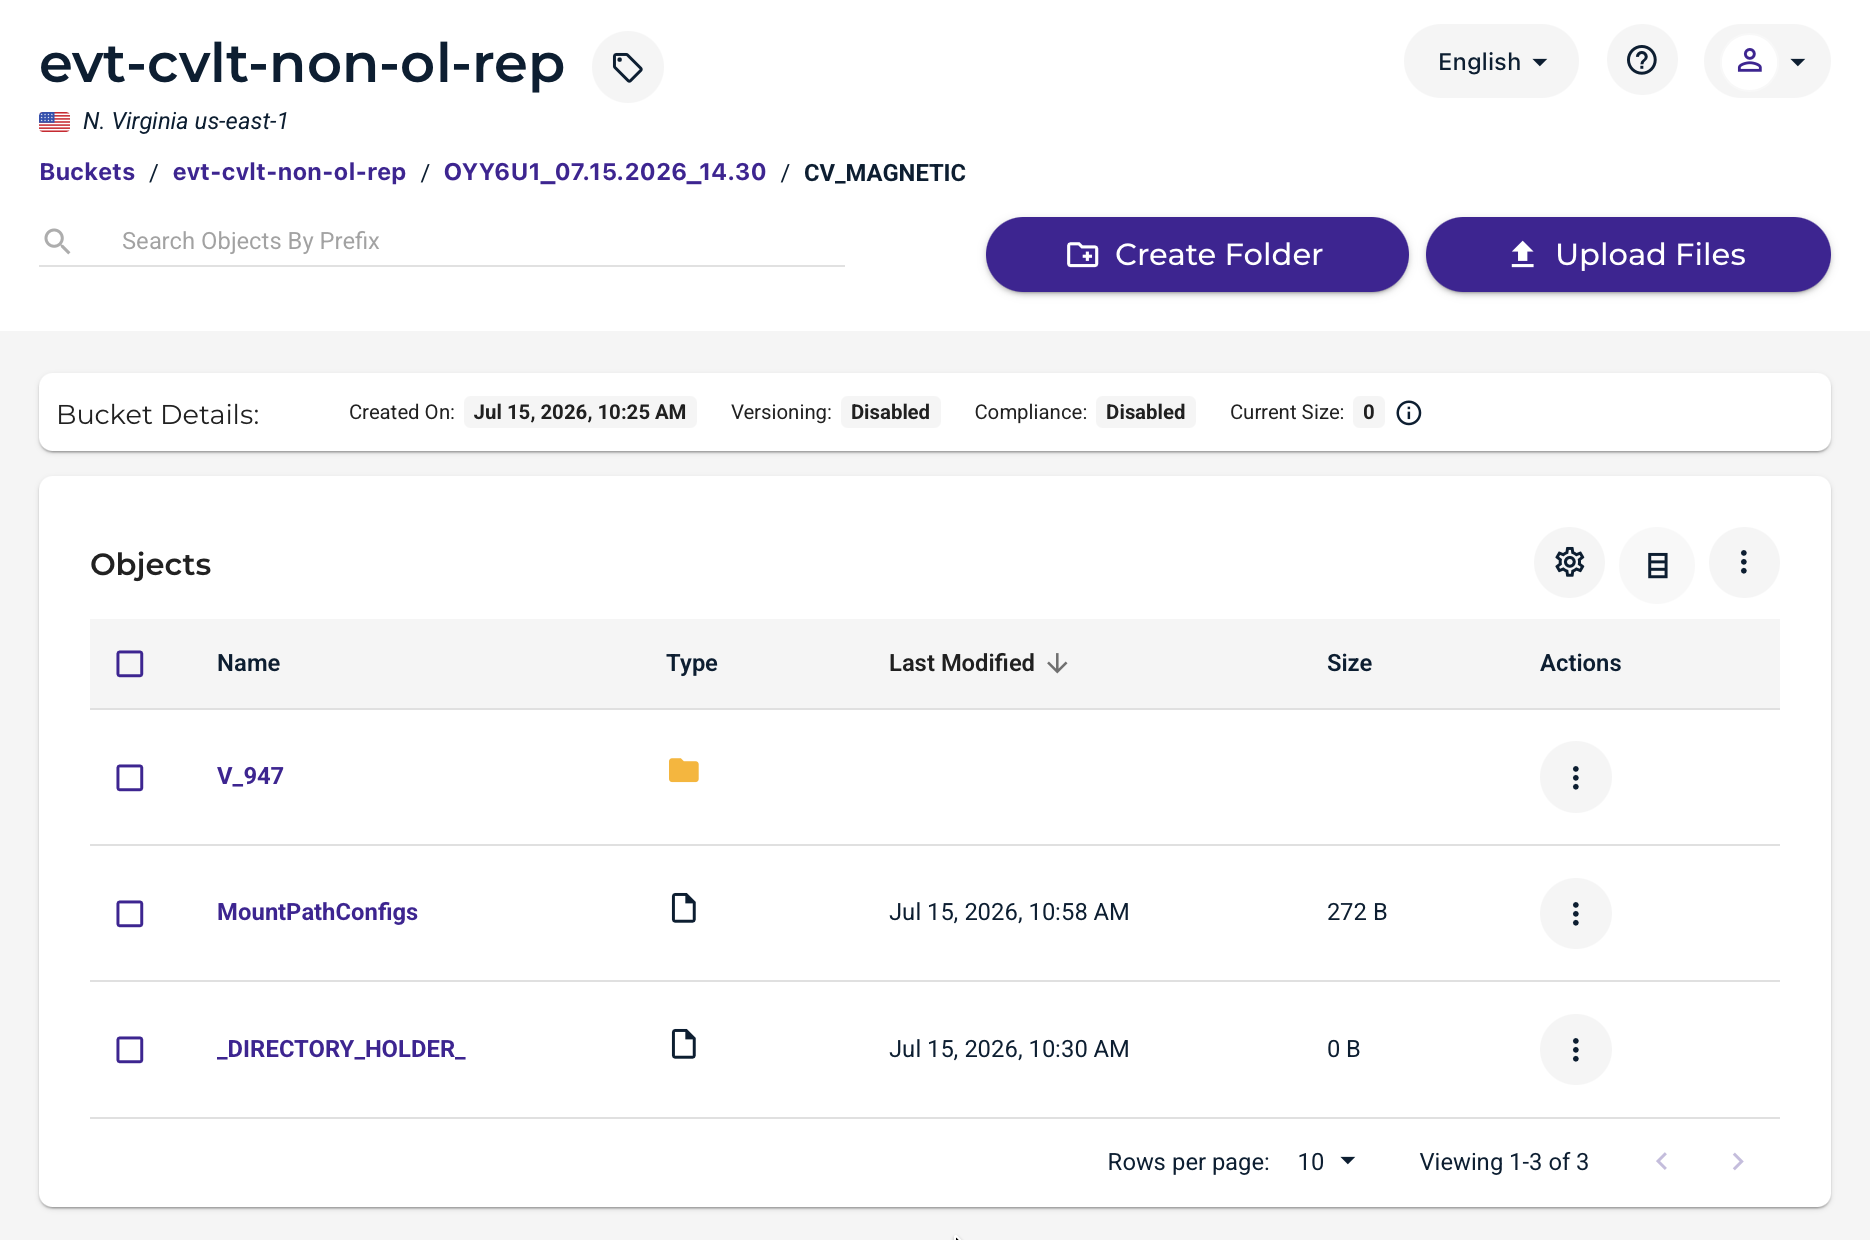
Task: Show Current Size info icon
Action: pyautogui.click(x=1408, y=413)
